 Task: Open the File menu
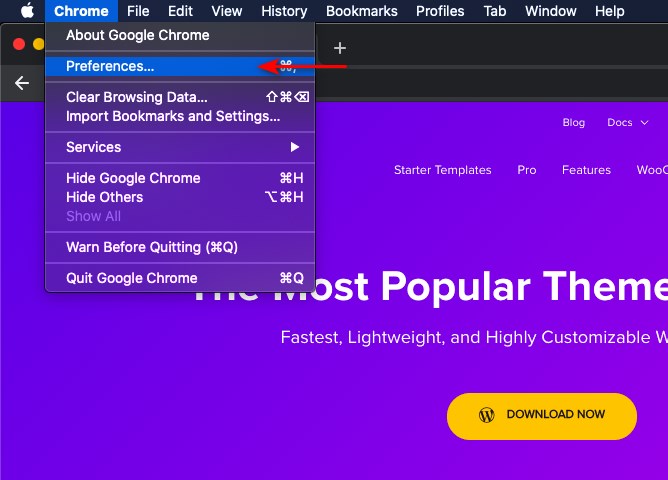(x=138, y=11)
